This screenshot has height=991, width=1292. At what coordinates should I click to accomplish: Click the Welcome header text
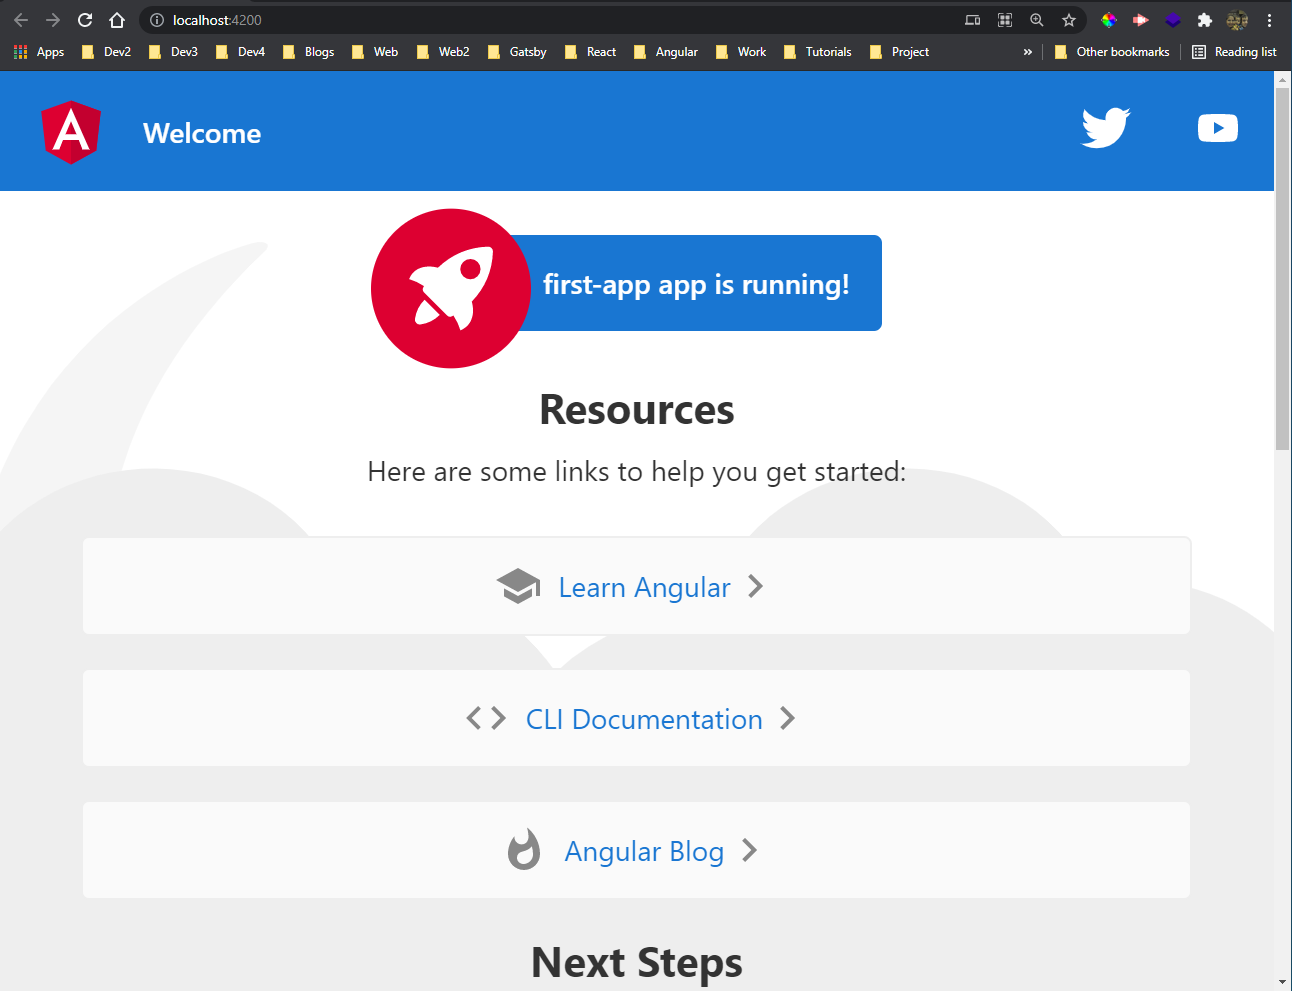(x=202, y=133)
